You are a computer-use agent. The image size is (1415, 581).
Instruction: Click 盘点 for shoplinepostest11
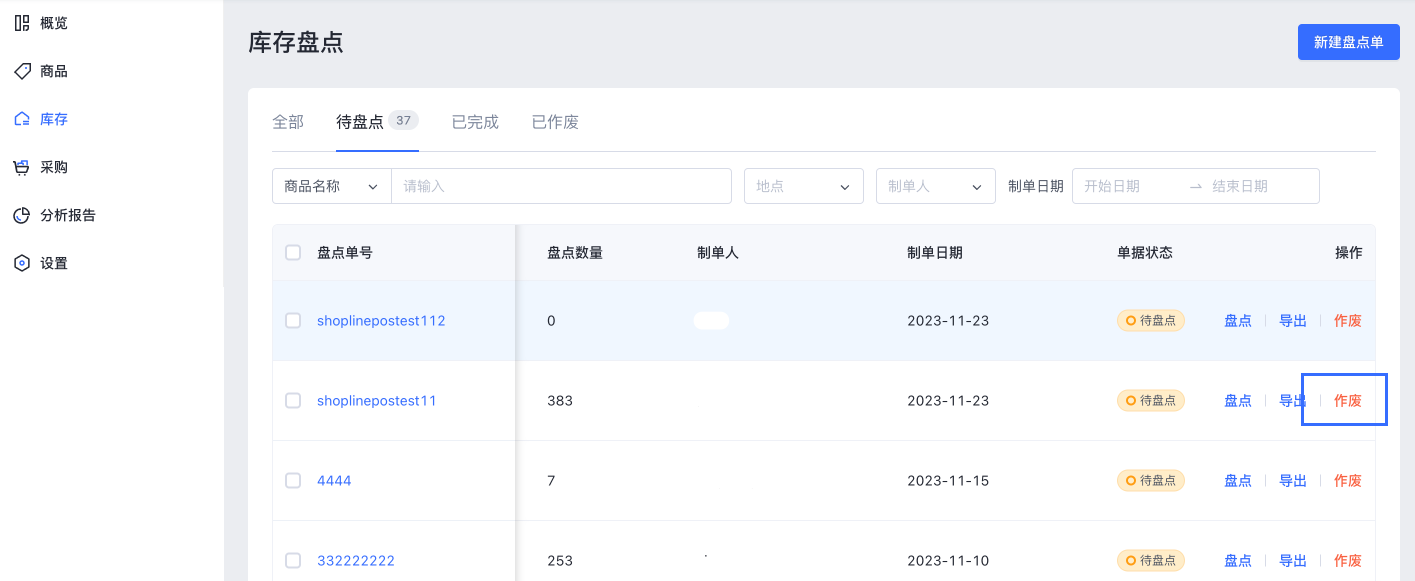tap(1238, 401)
